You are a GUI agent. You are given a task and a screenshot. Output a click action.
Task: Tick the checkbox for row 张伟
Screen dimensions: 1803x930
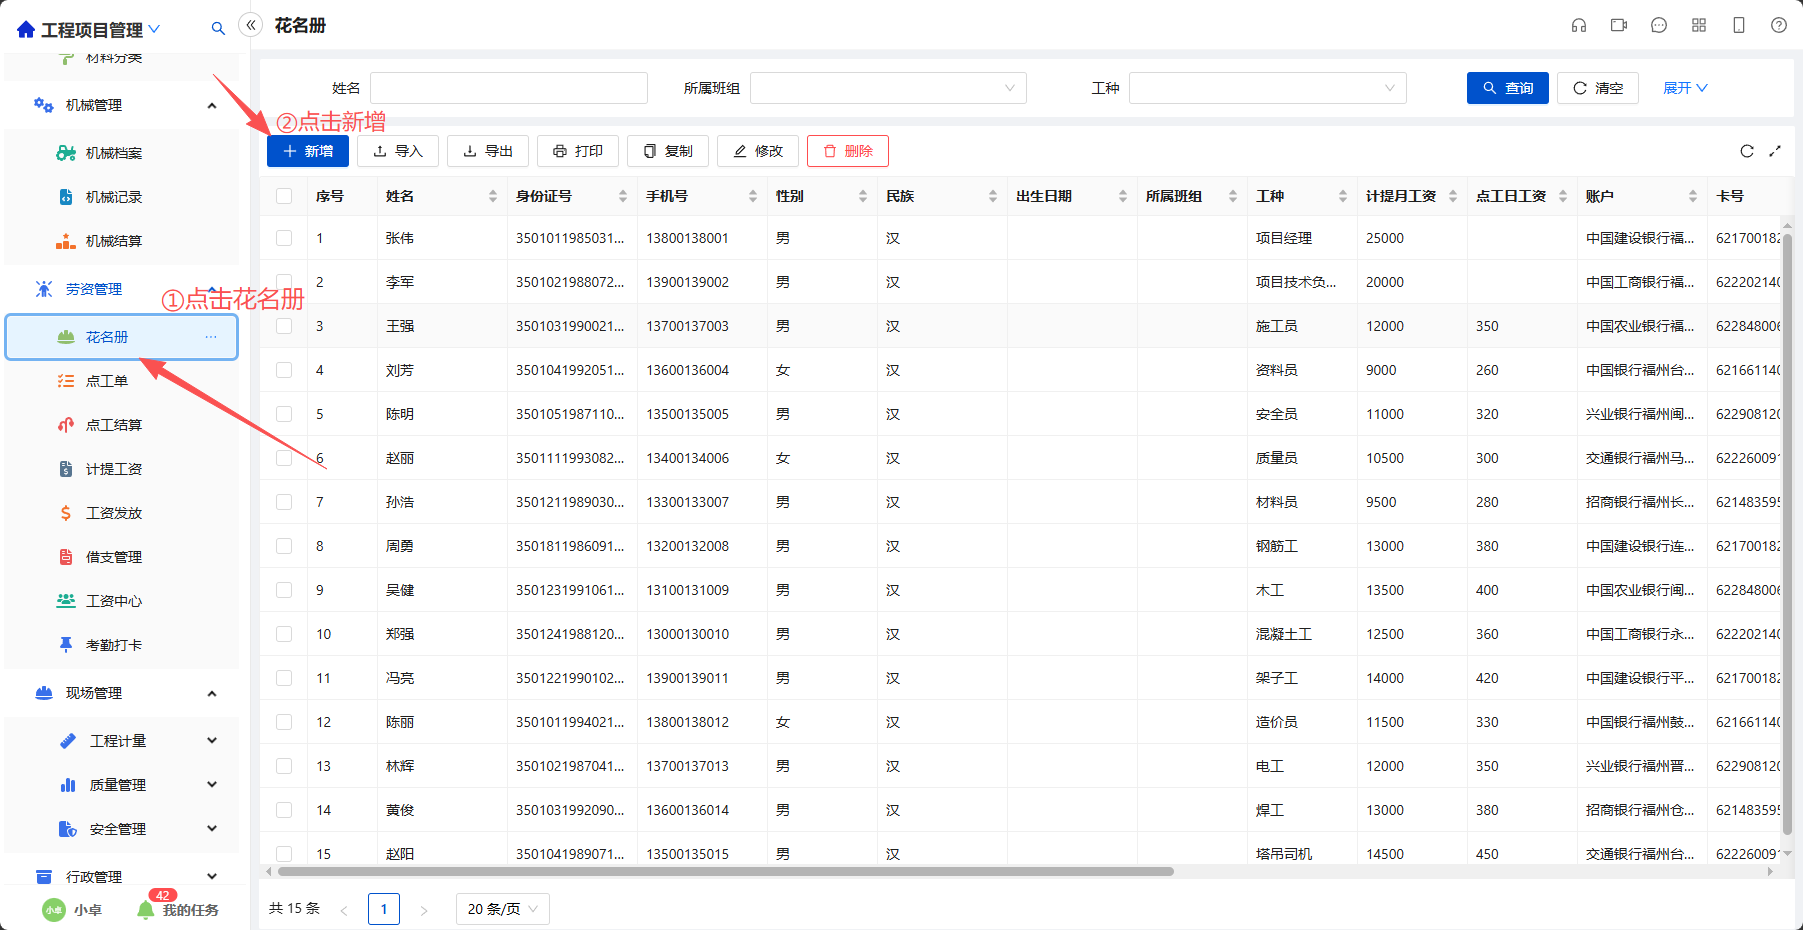[284, 238]
